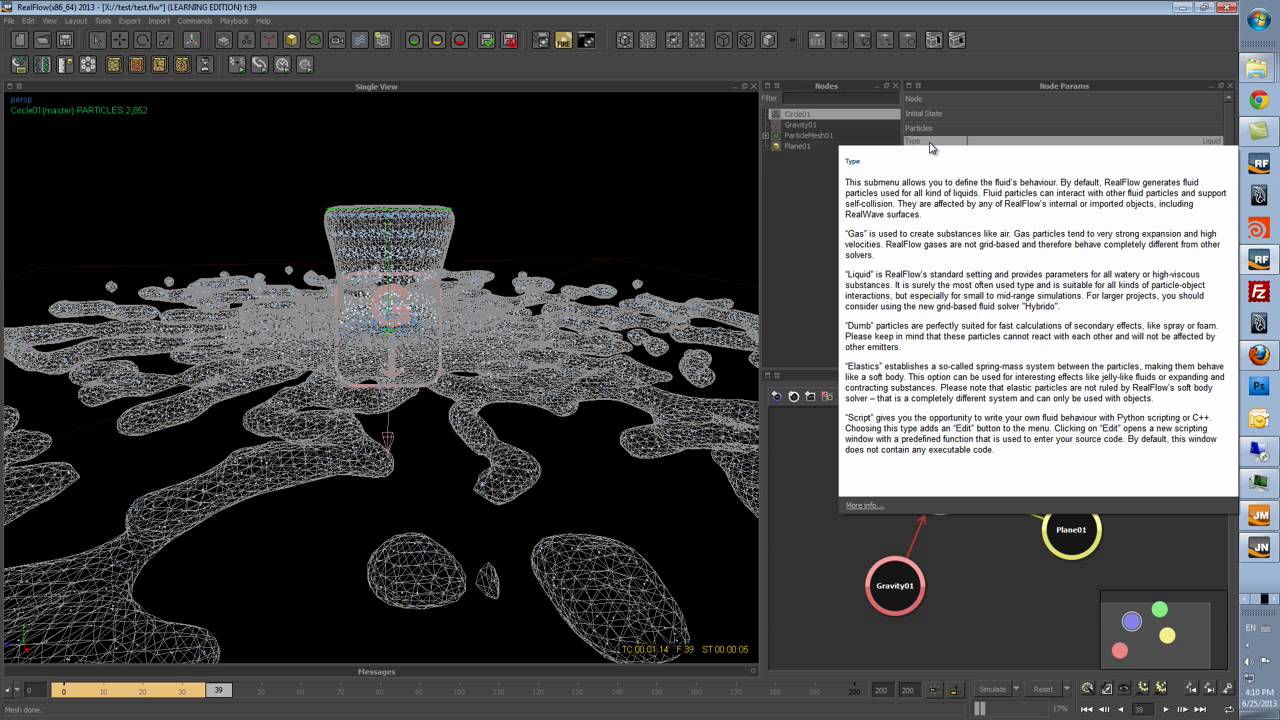The width and height of the screenshot is (1280, 720).
Task: Click the New project toolbar icon
Action: tap(20, 40)
